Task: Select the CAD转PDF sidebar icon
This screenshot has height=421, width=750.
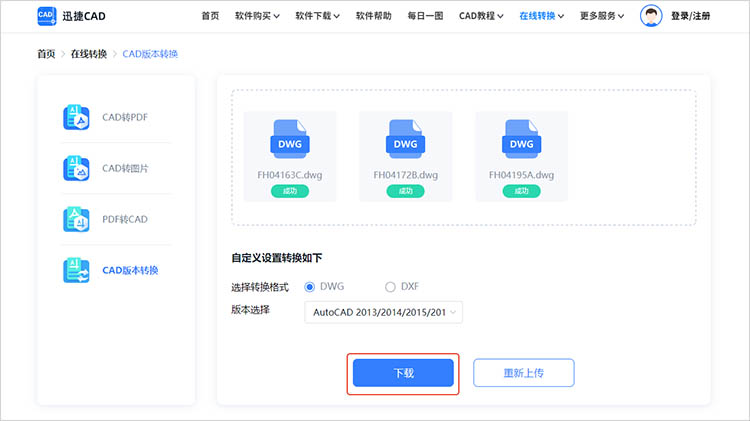Action: [x=76, y=117]
